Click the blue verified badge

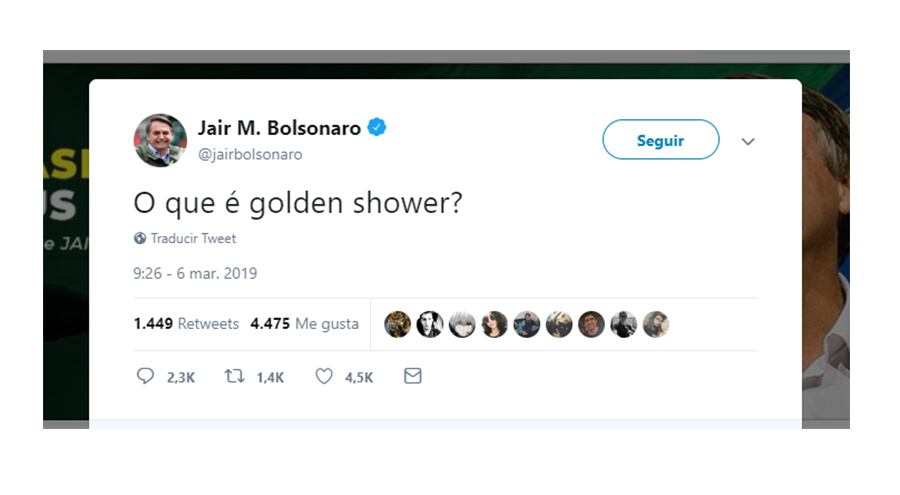[x=377, y=128]
